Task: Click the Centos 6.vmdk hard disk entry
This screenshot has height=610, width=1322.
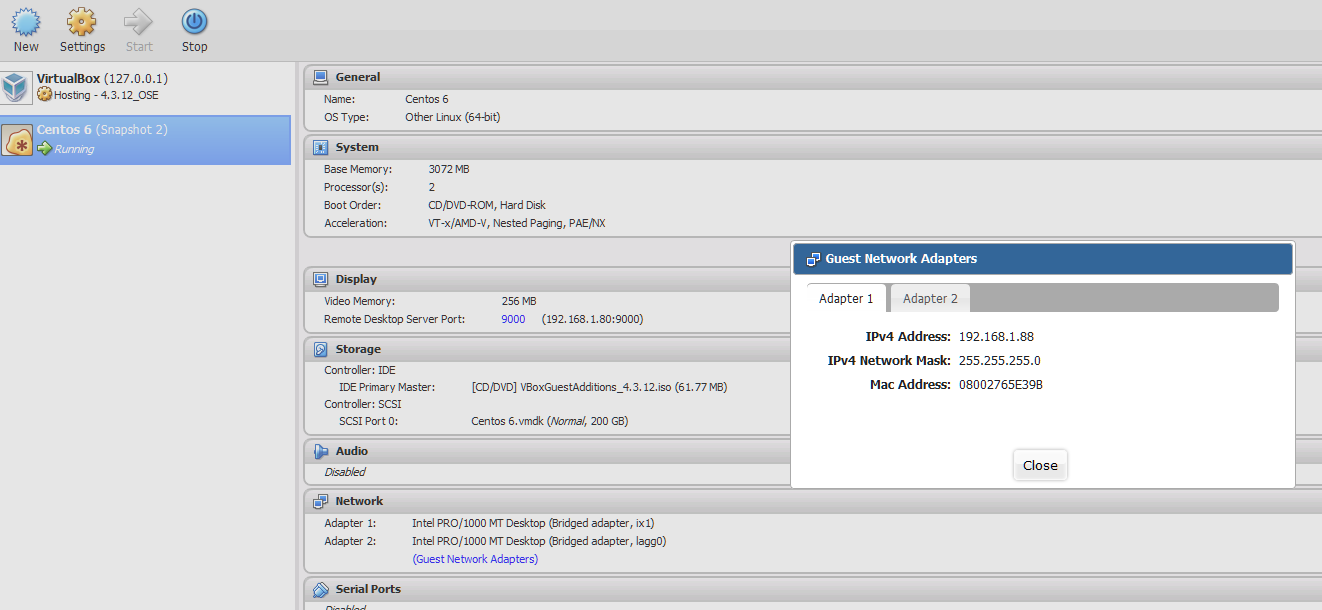Action: tap(549, 421)
